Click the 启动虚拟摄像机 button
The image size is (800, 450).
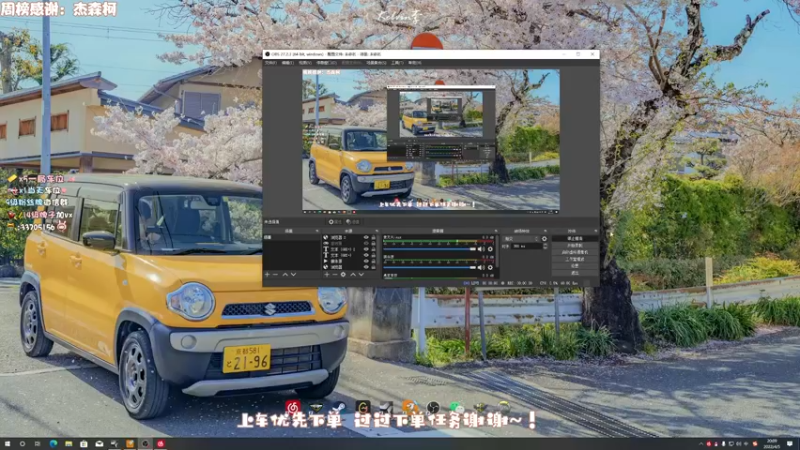pyautogui.click(x=575, y=252)
